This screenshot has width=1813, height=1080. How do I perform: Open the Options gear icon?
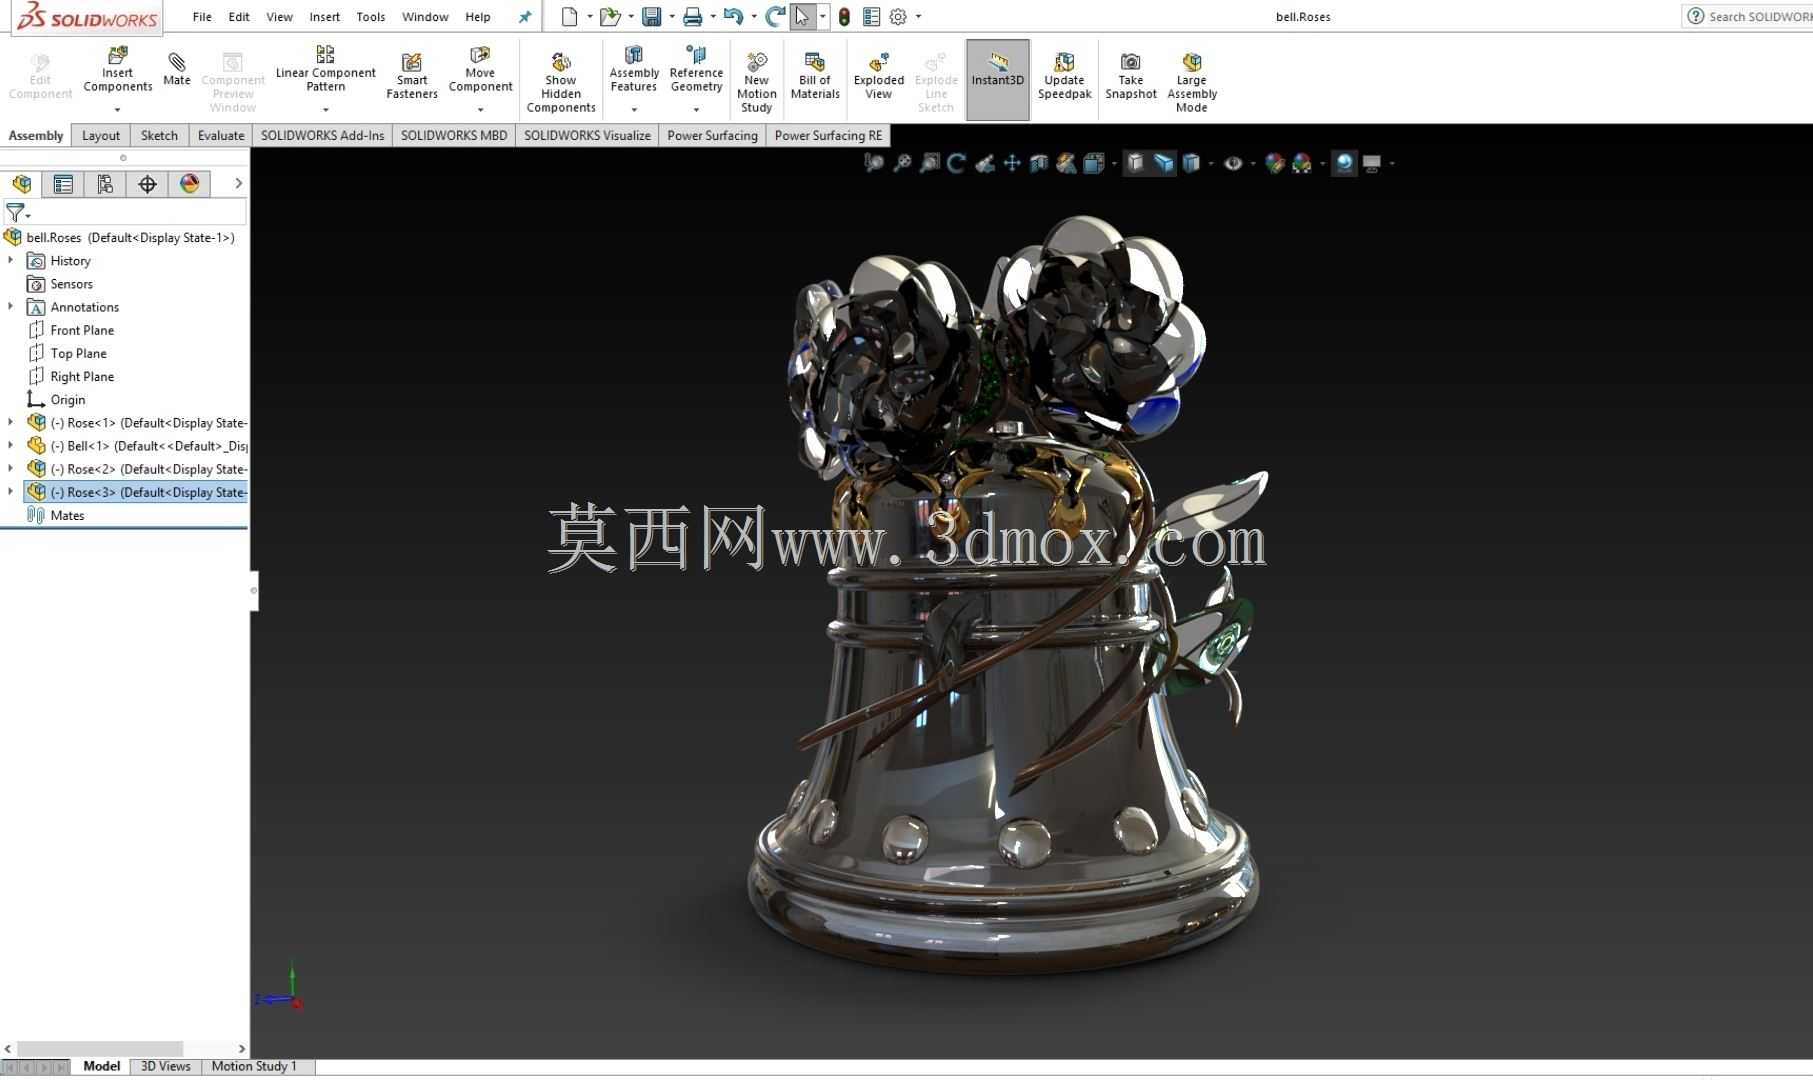tap(898, 17)
